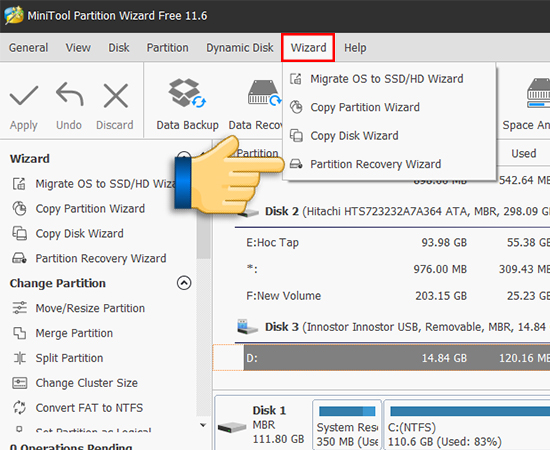This screenshot has width=550, height=450.
Task: Click sidebar Migrate OS to SSD/HD icon
Action: pos(19,183)
